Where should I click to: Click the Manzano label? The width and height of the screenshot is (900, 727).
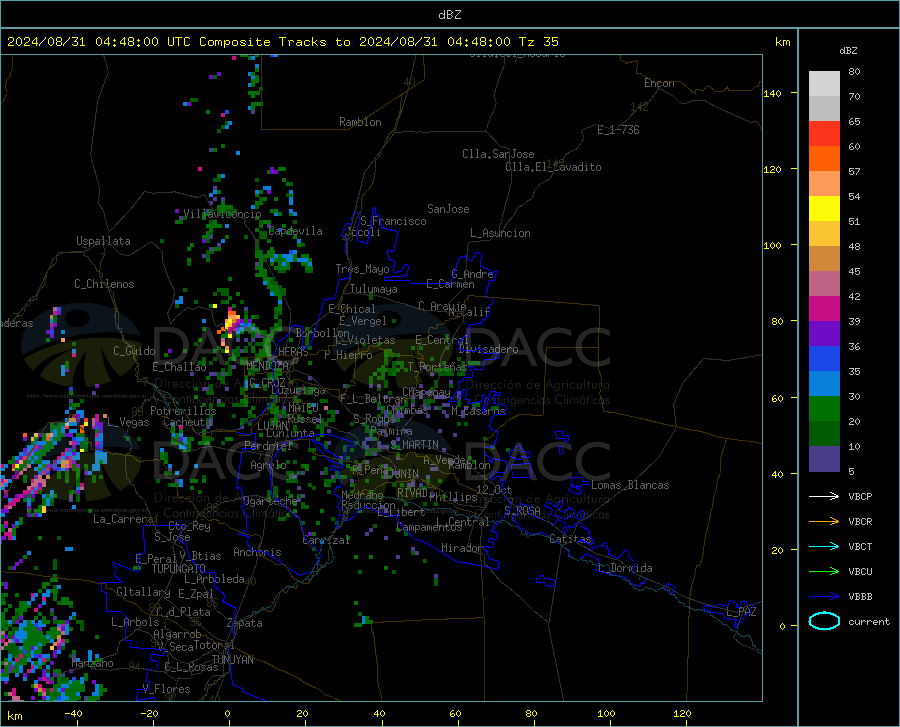click(x=92, y=663)
